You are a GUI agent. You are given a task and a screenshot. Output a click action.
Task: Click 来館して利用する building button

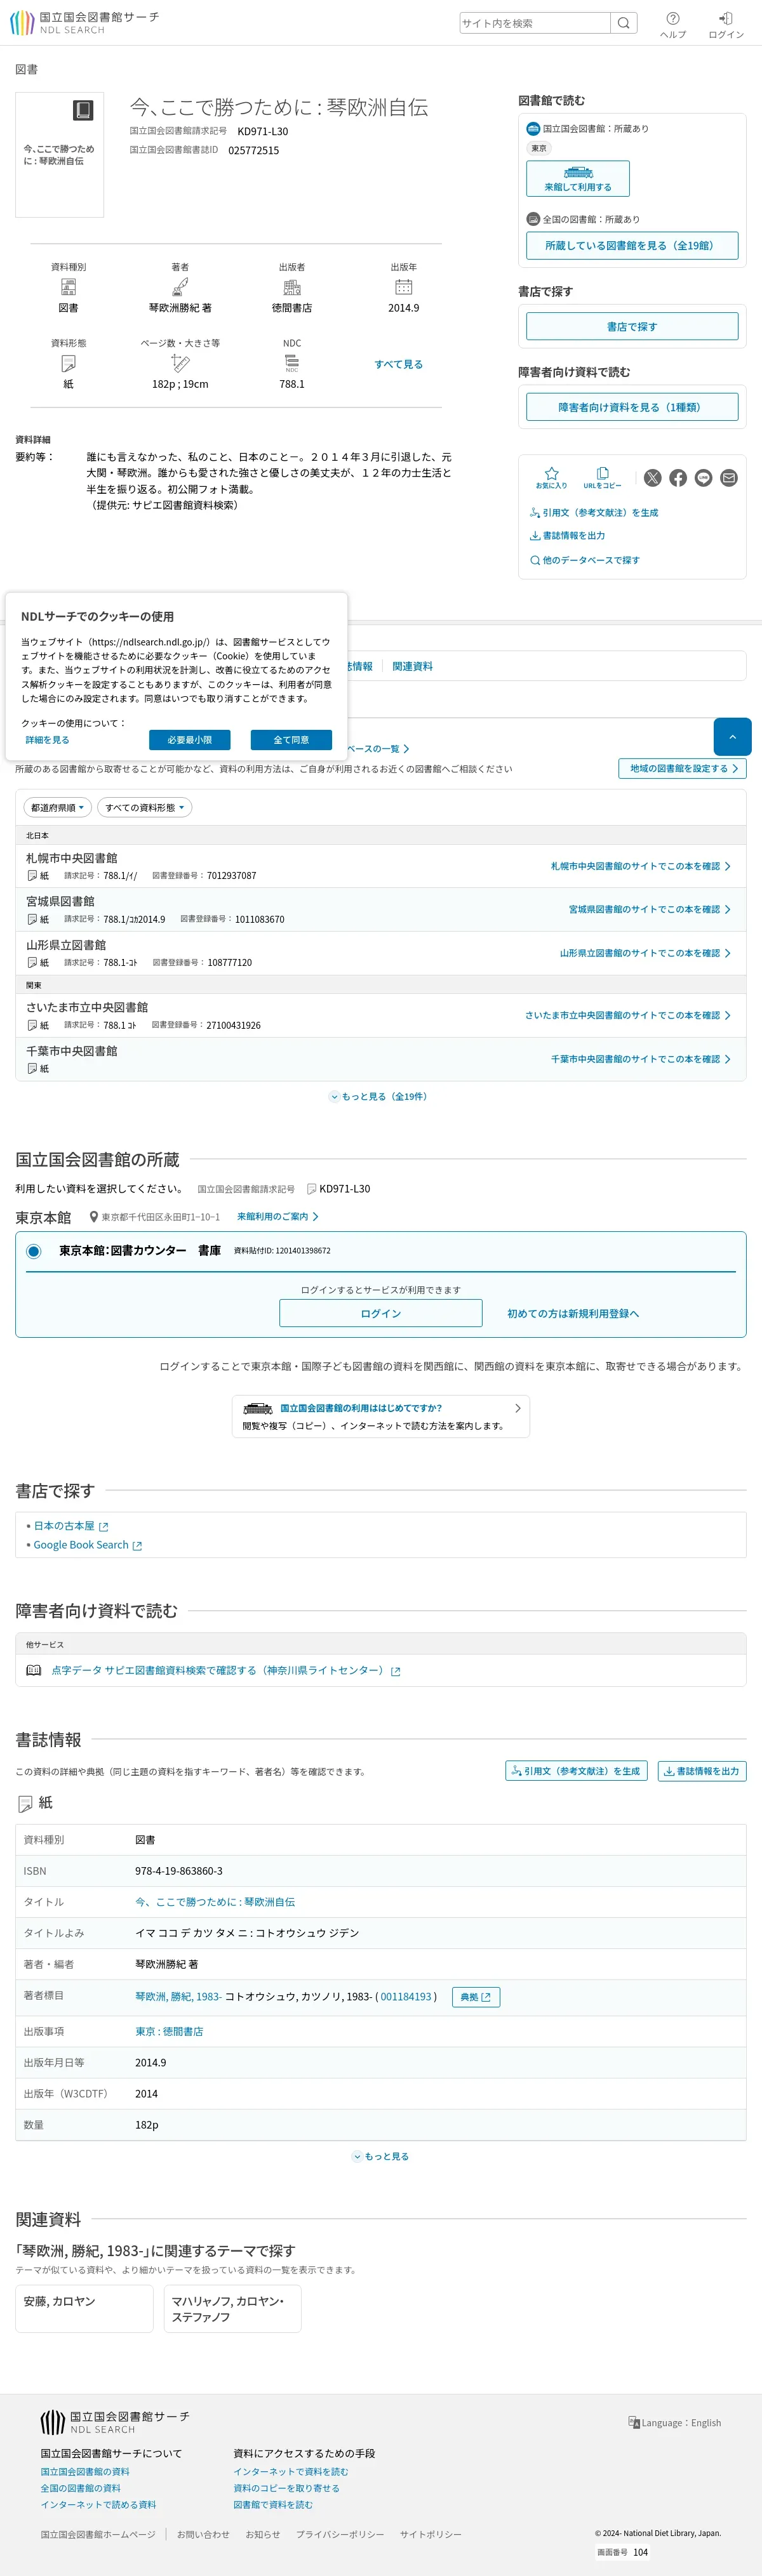[x=578, y=179]
